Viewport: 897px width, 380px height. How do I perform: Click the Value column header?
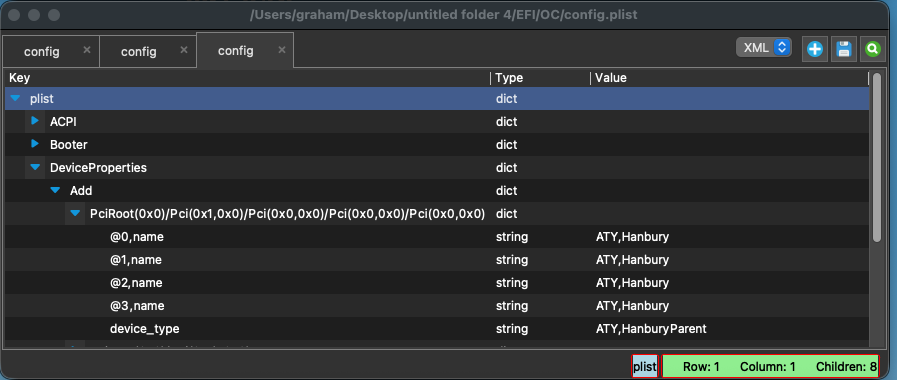pyautogui.click(x=729, y=78)
